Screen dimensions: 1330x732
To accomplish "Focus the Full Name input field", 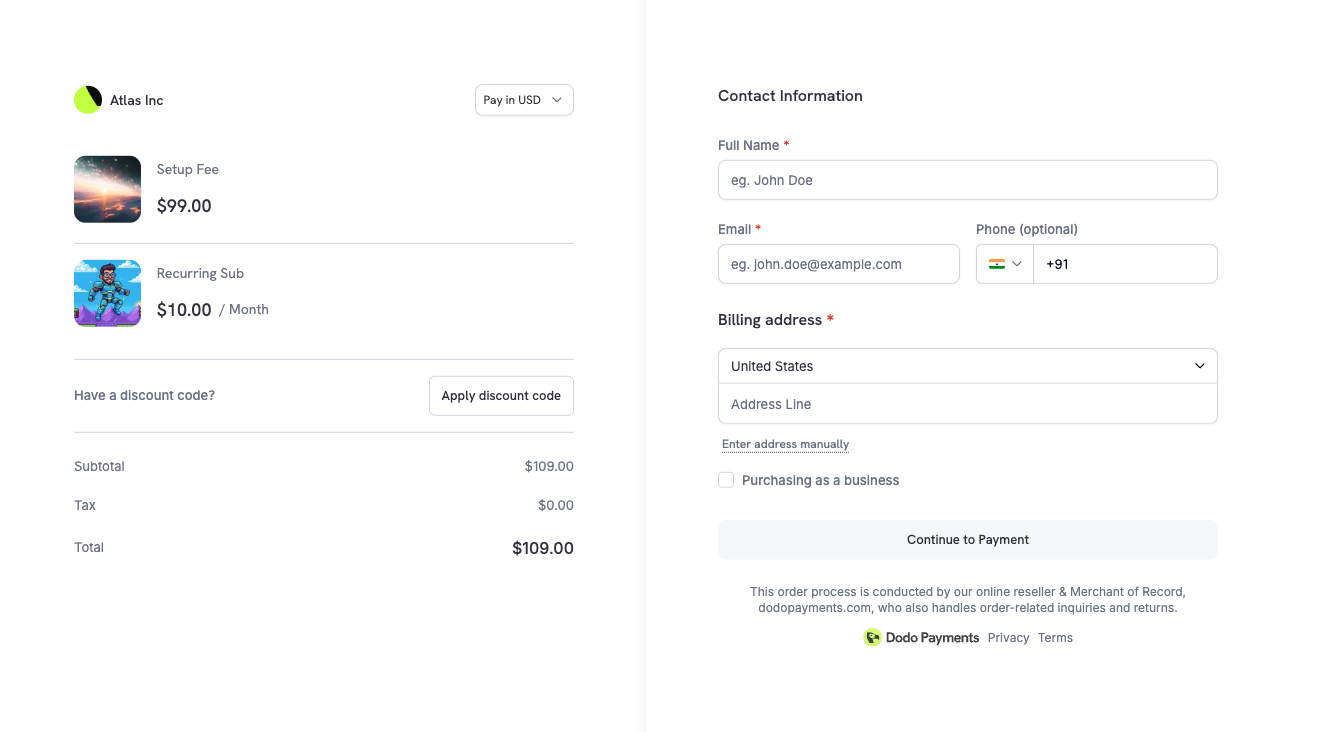I will coord(967,180).
